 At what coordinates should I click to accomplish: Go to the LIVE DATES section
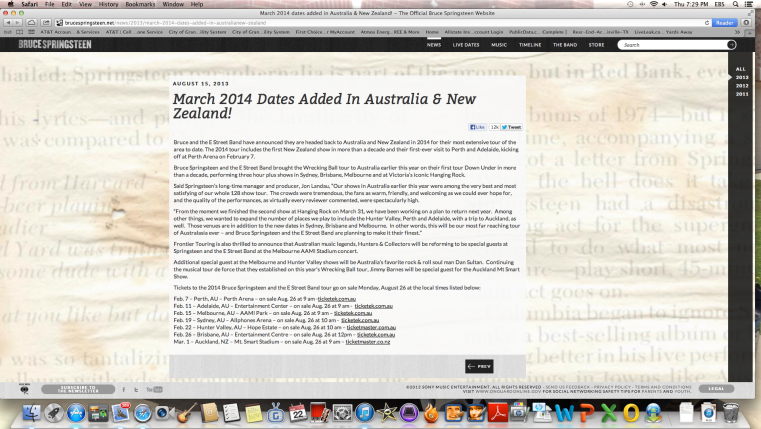point(466,45)
